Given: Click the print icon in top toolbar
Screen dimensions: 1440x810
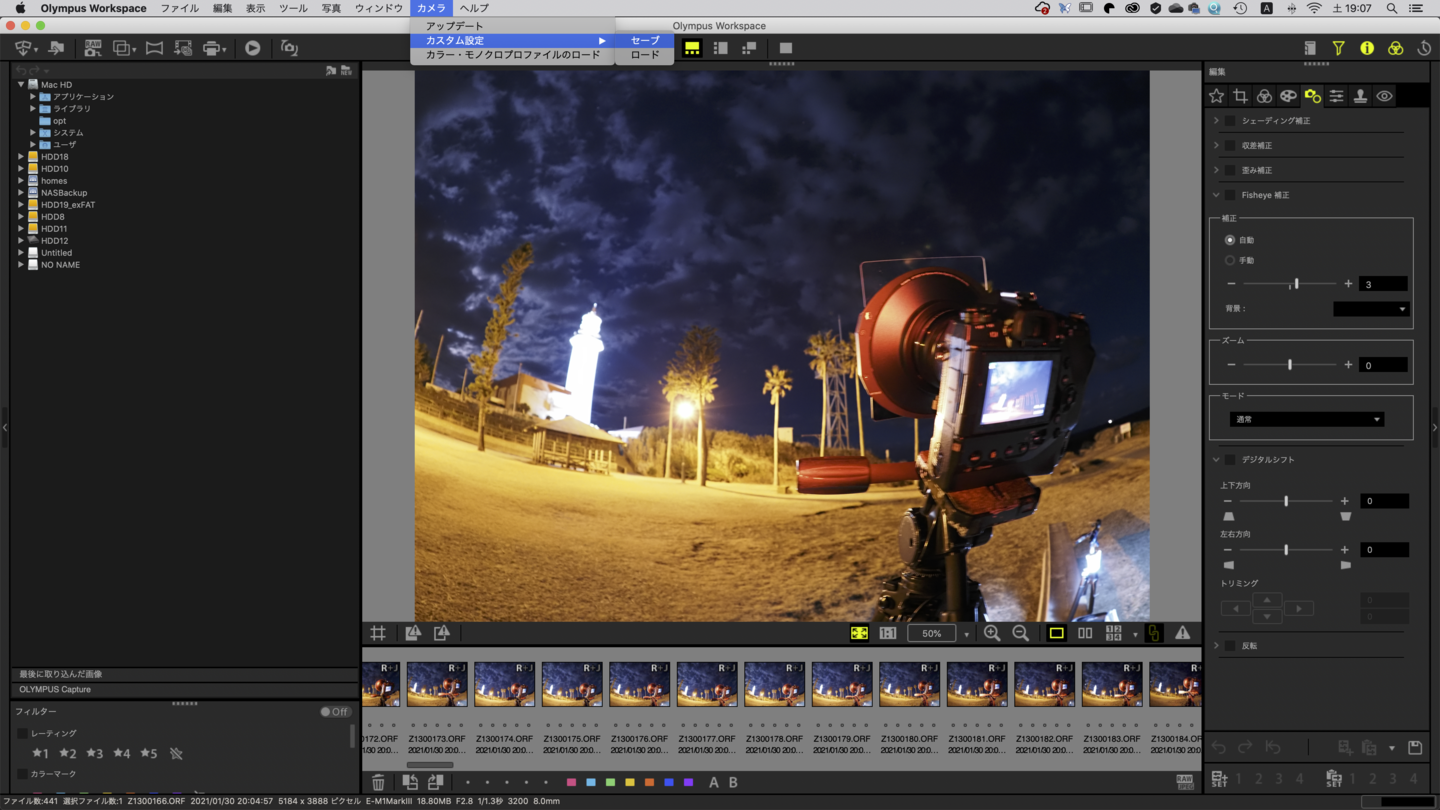Looking at the screenshot, I should point(211,48).
